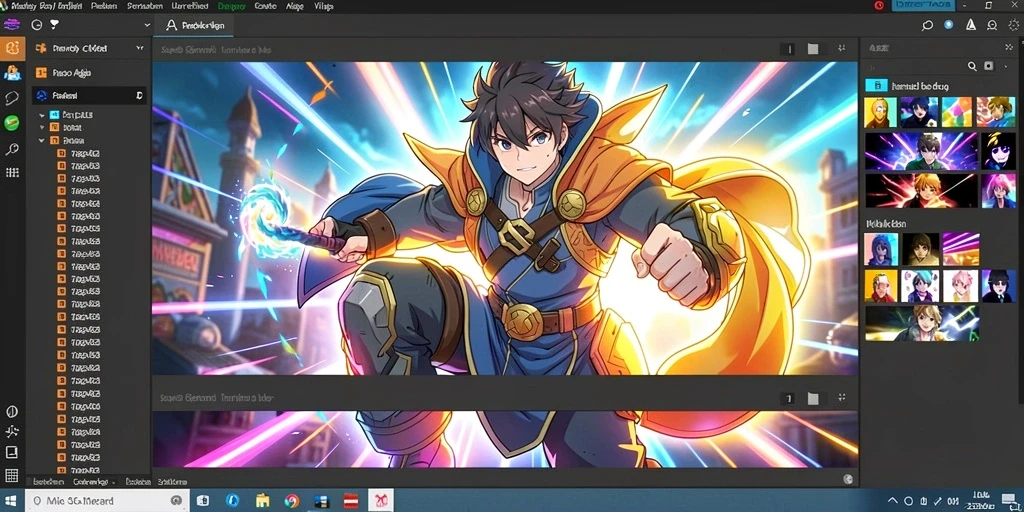Click the green round icon in left sidebar
The height and width of the screenshot is (512, 1024).
click(x=12, y=123)
